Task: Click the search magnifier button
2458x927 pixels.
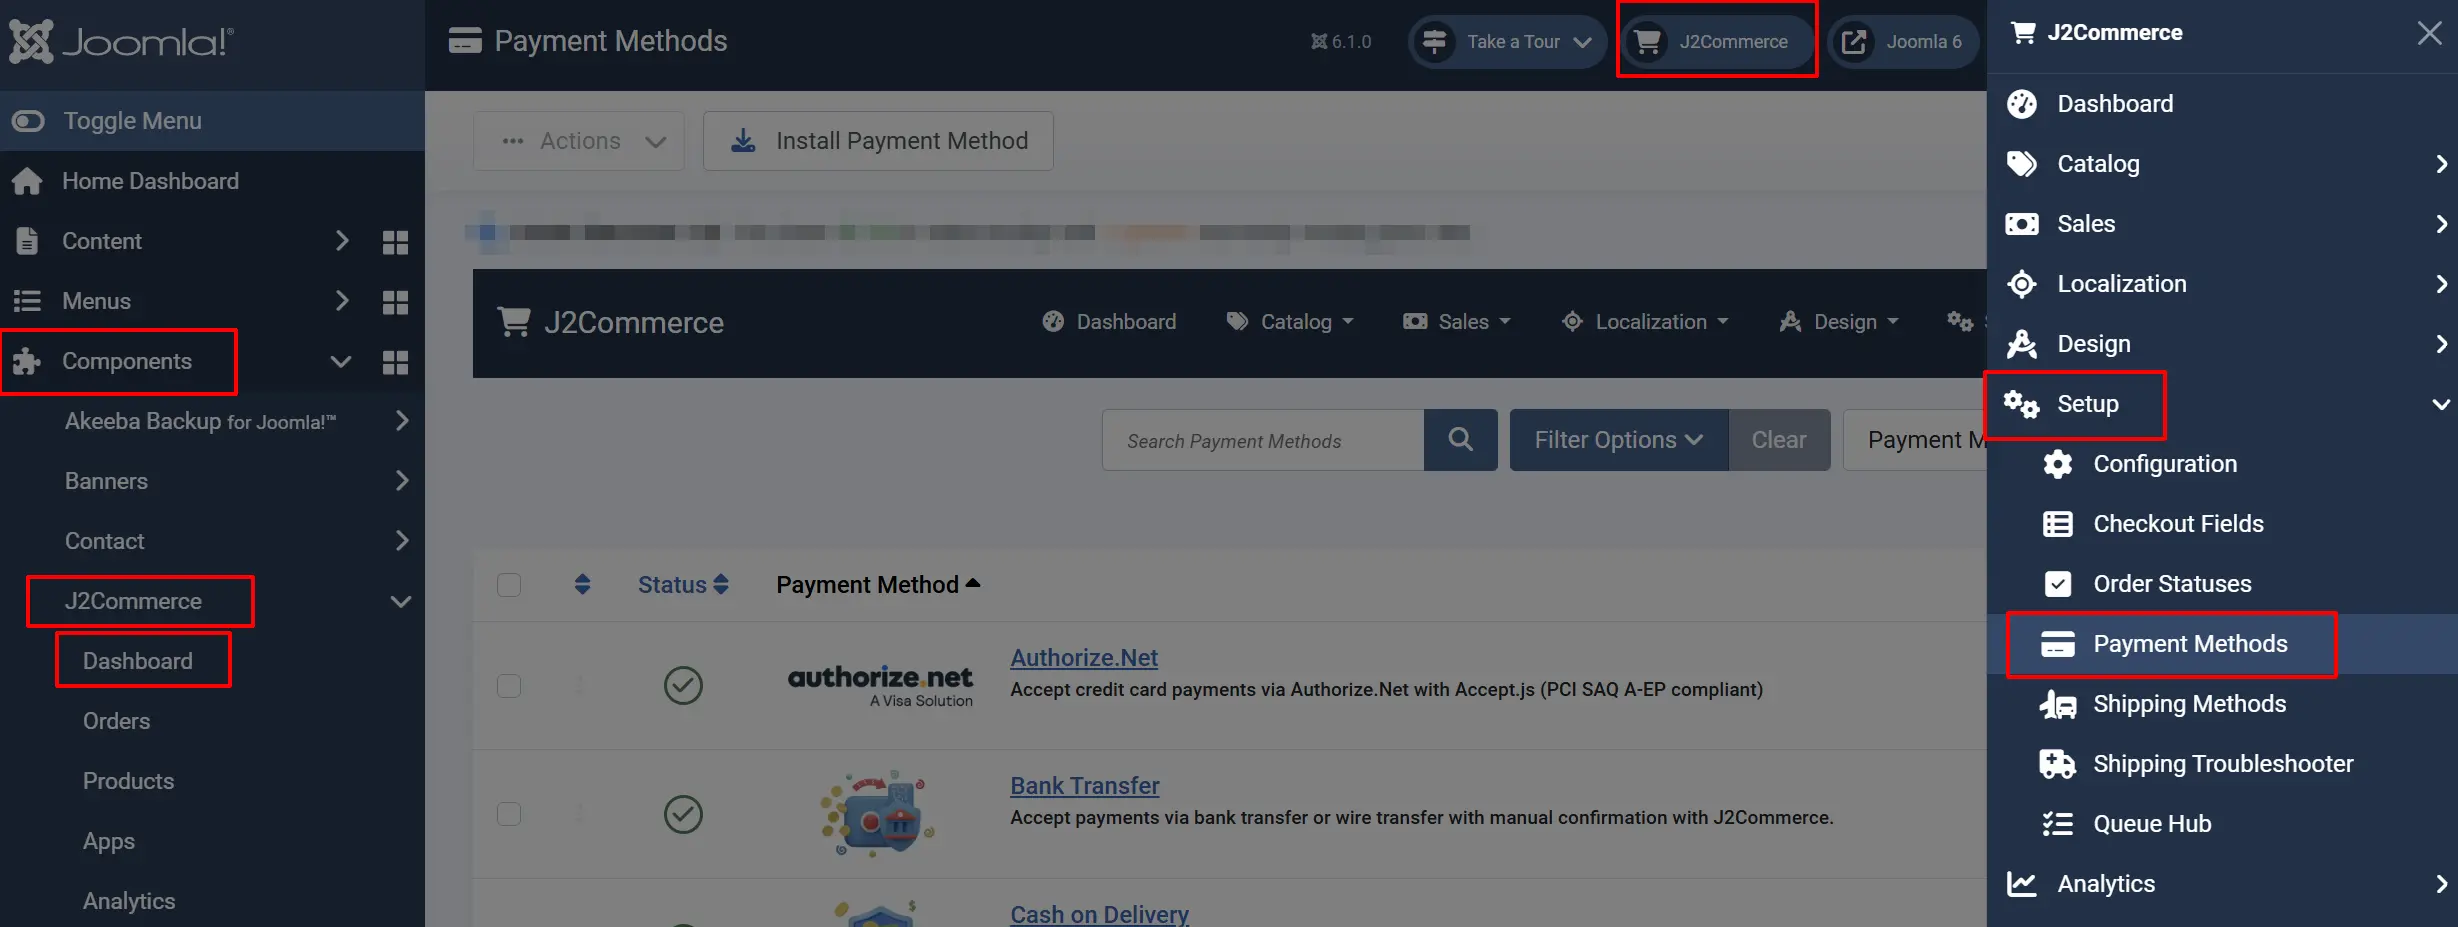Action: [1460, 440]
